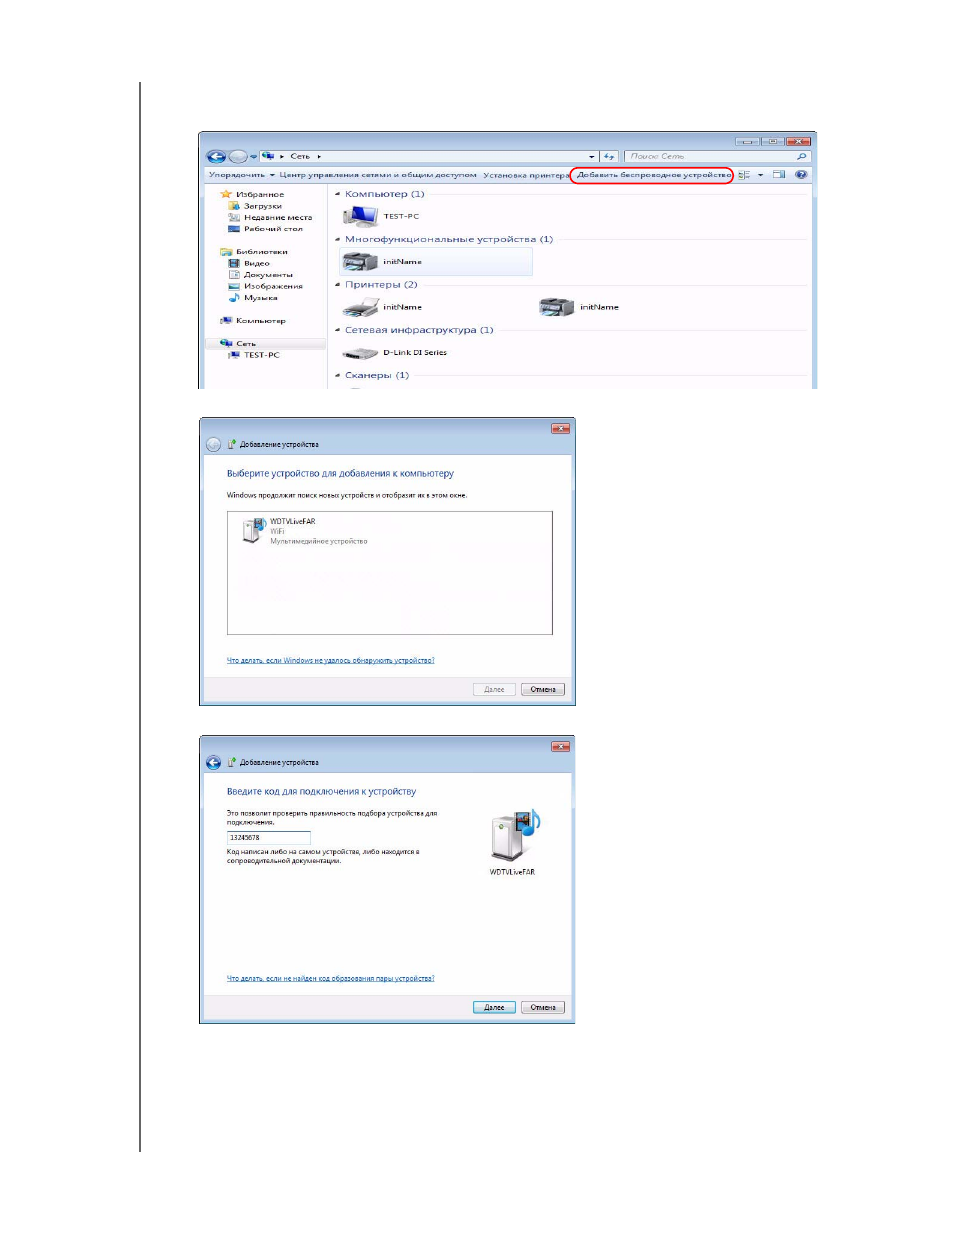Toggle the preview pane icon
This screenshot has width=954, height=1235.
(x=779, y=175)
